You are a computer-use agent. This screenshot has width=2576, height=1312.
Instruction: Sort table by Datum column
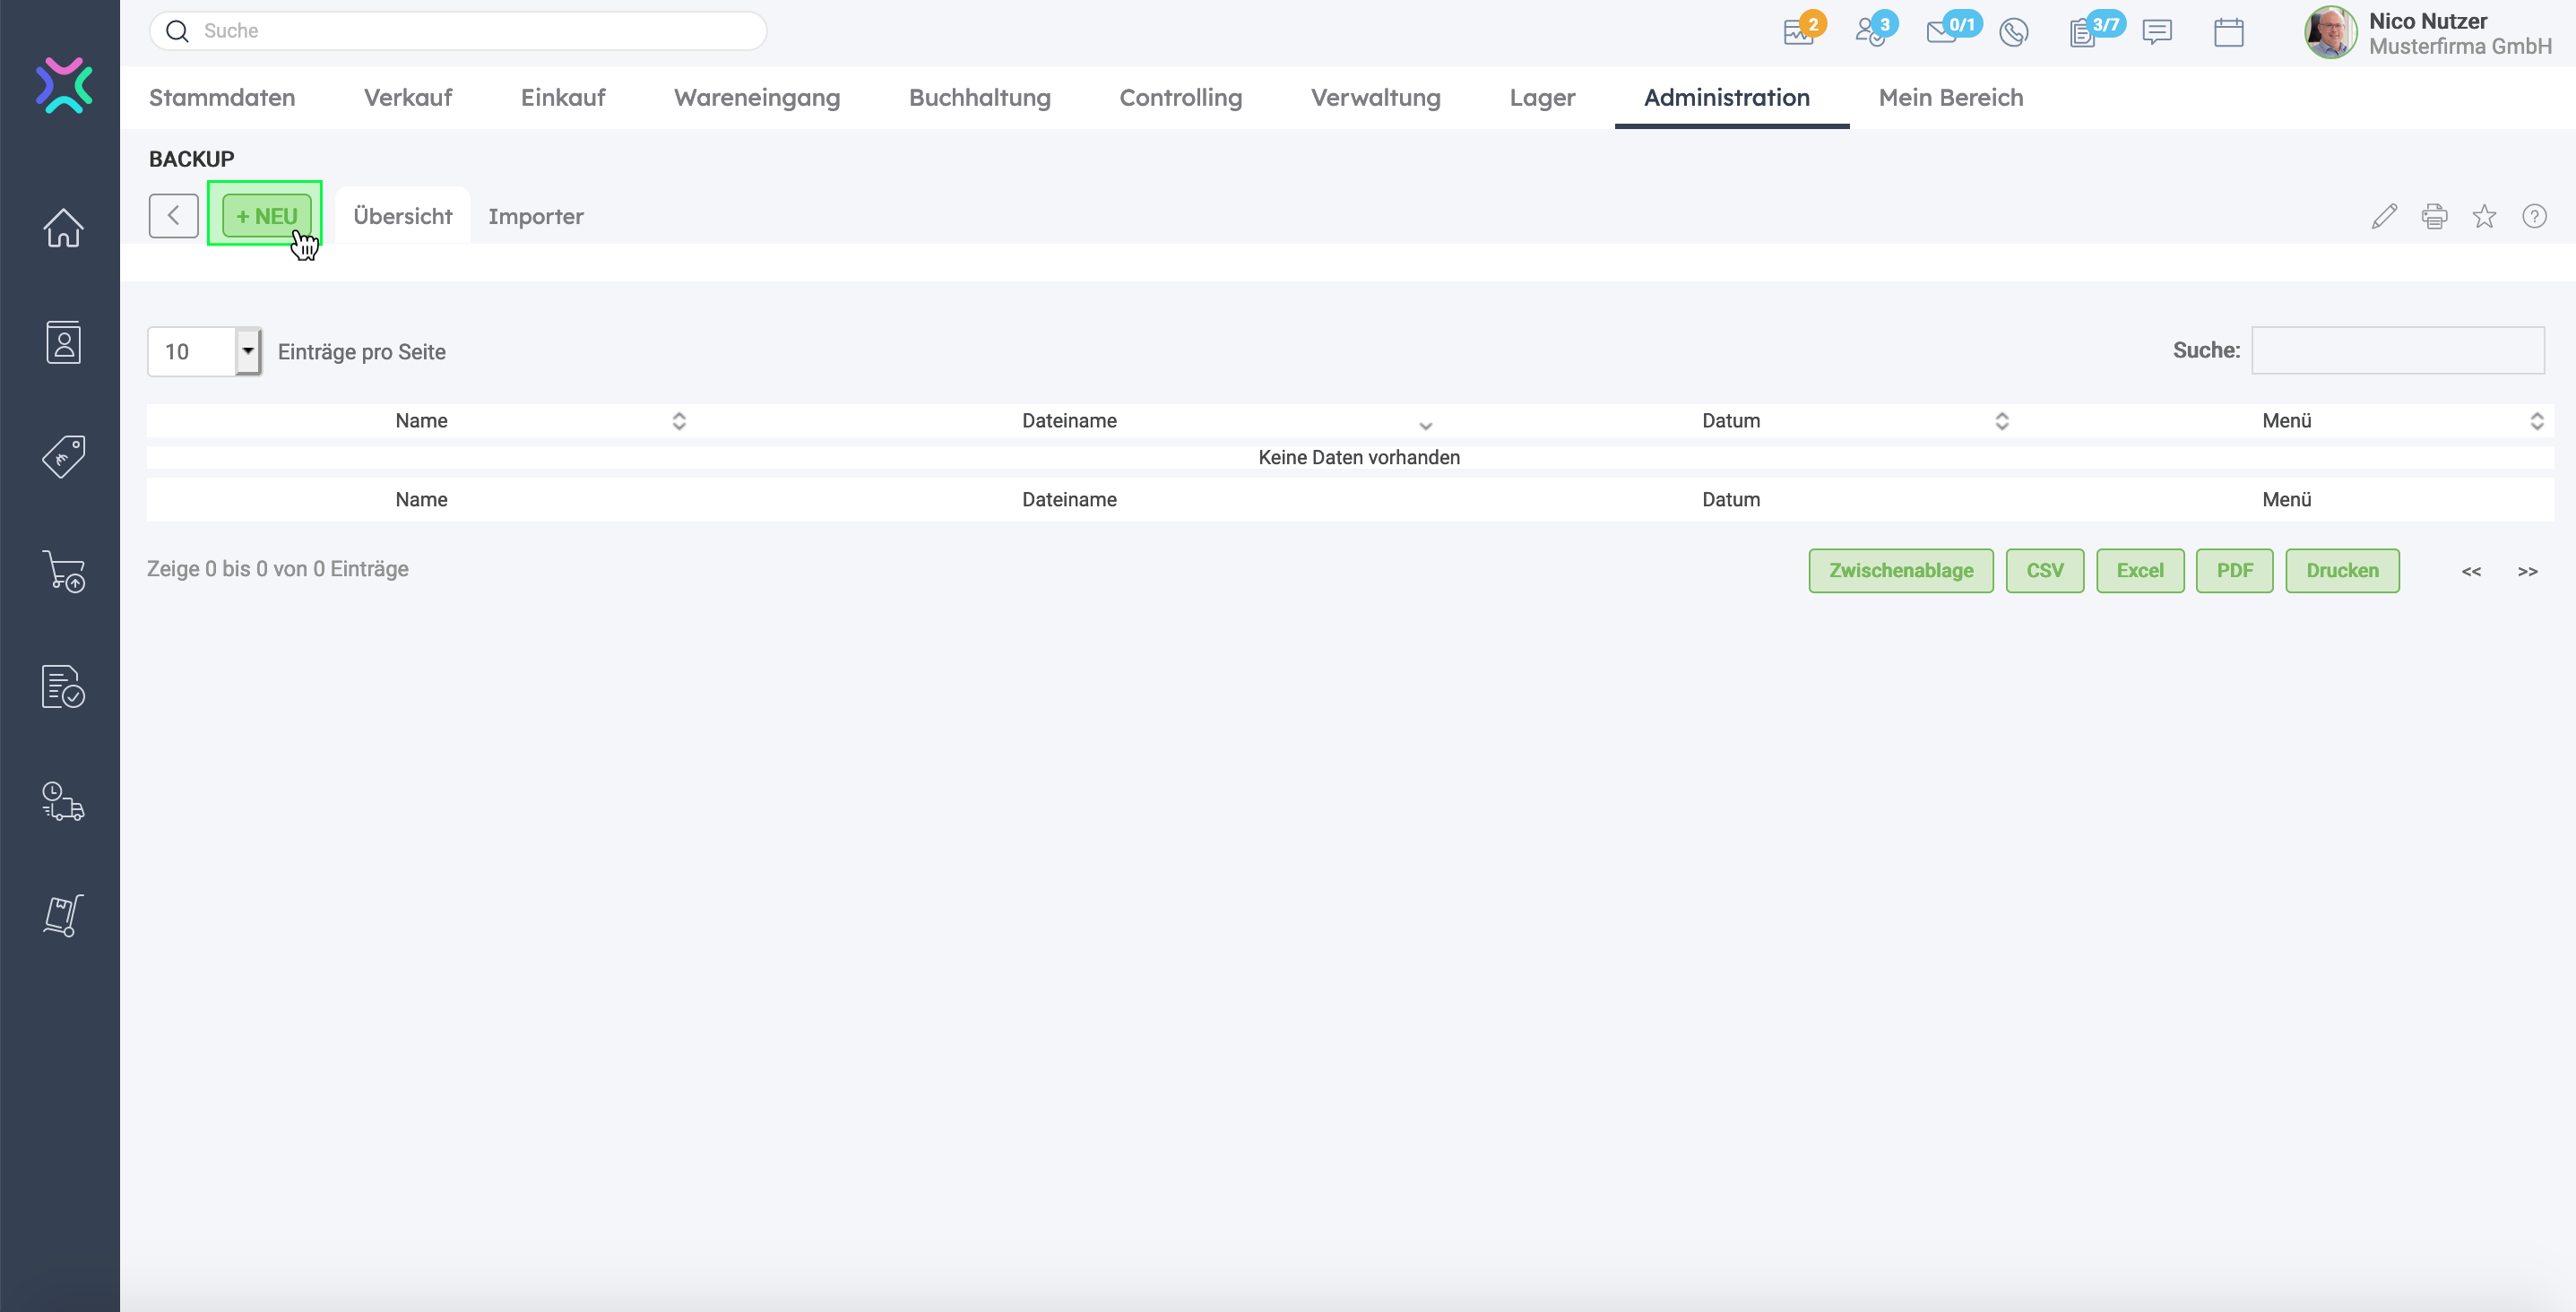pos(1731,421)
